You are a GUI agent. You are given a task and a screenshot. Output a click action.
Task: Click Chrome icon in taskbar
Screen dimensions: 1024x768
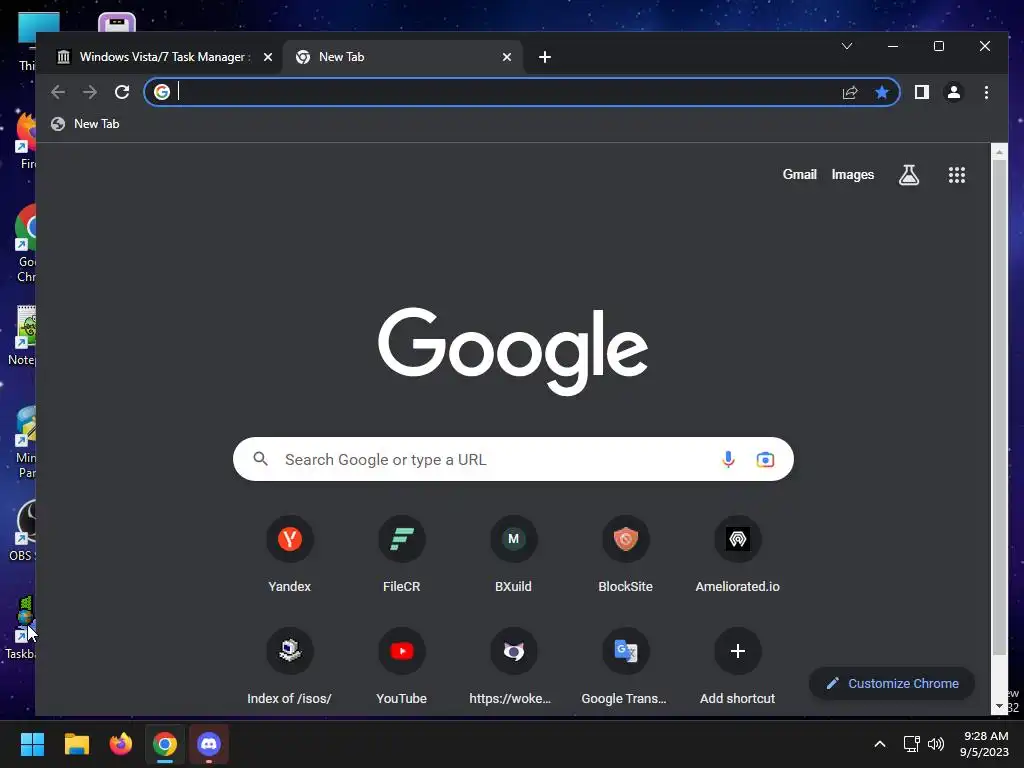click(x=165, y=744)
